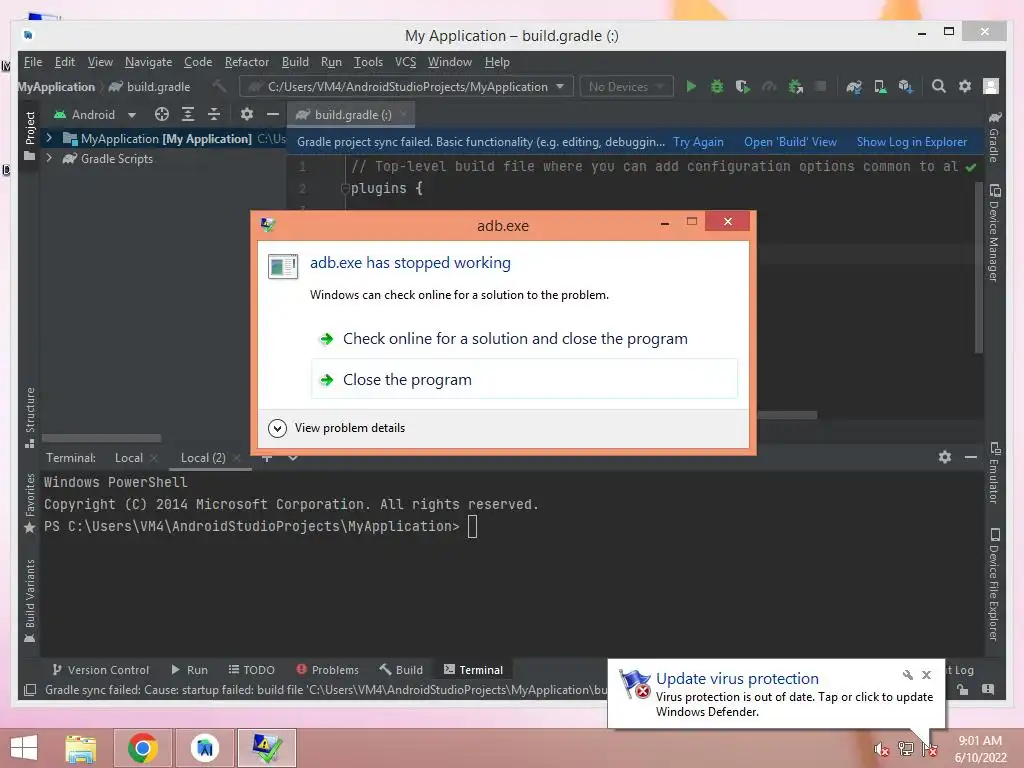Image resolution: width=1024 pixels, height=768 pixels.
Task: Open Project panel options gear
Action: [x=246, y=114]
